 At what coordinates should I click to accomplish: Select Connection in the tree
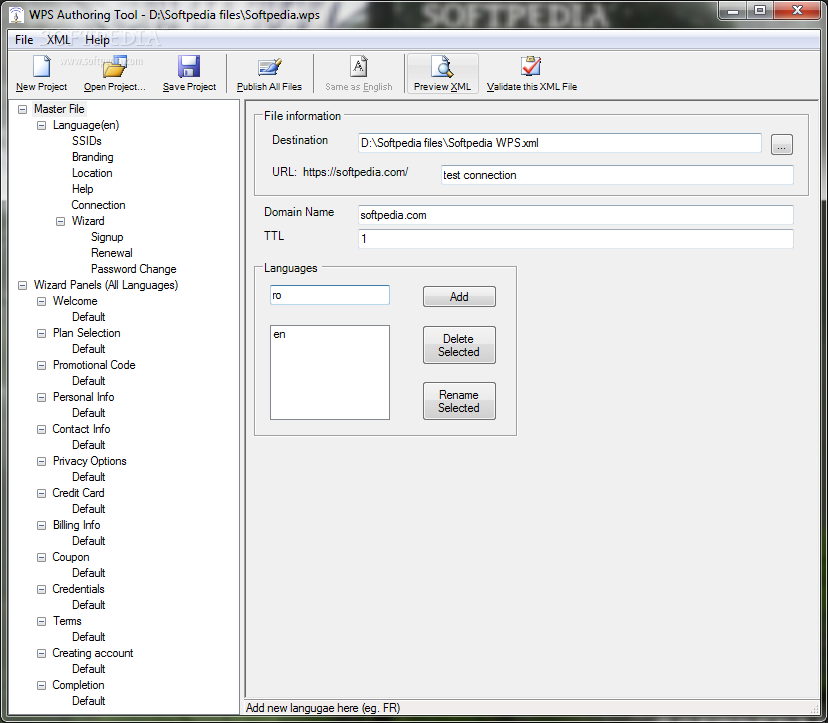98,205
